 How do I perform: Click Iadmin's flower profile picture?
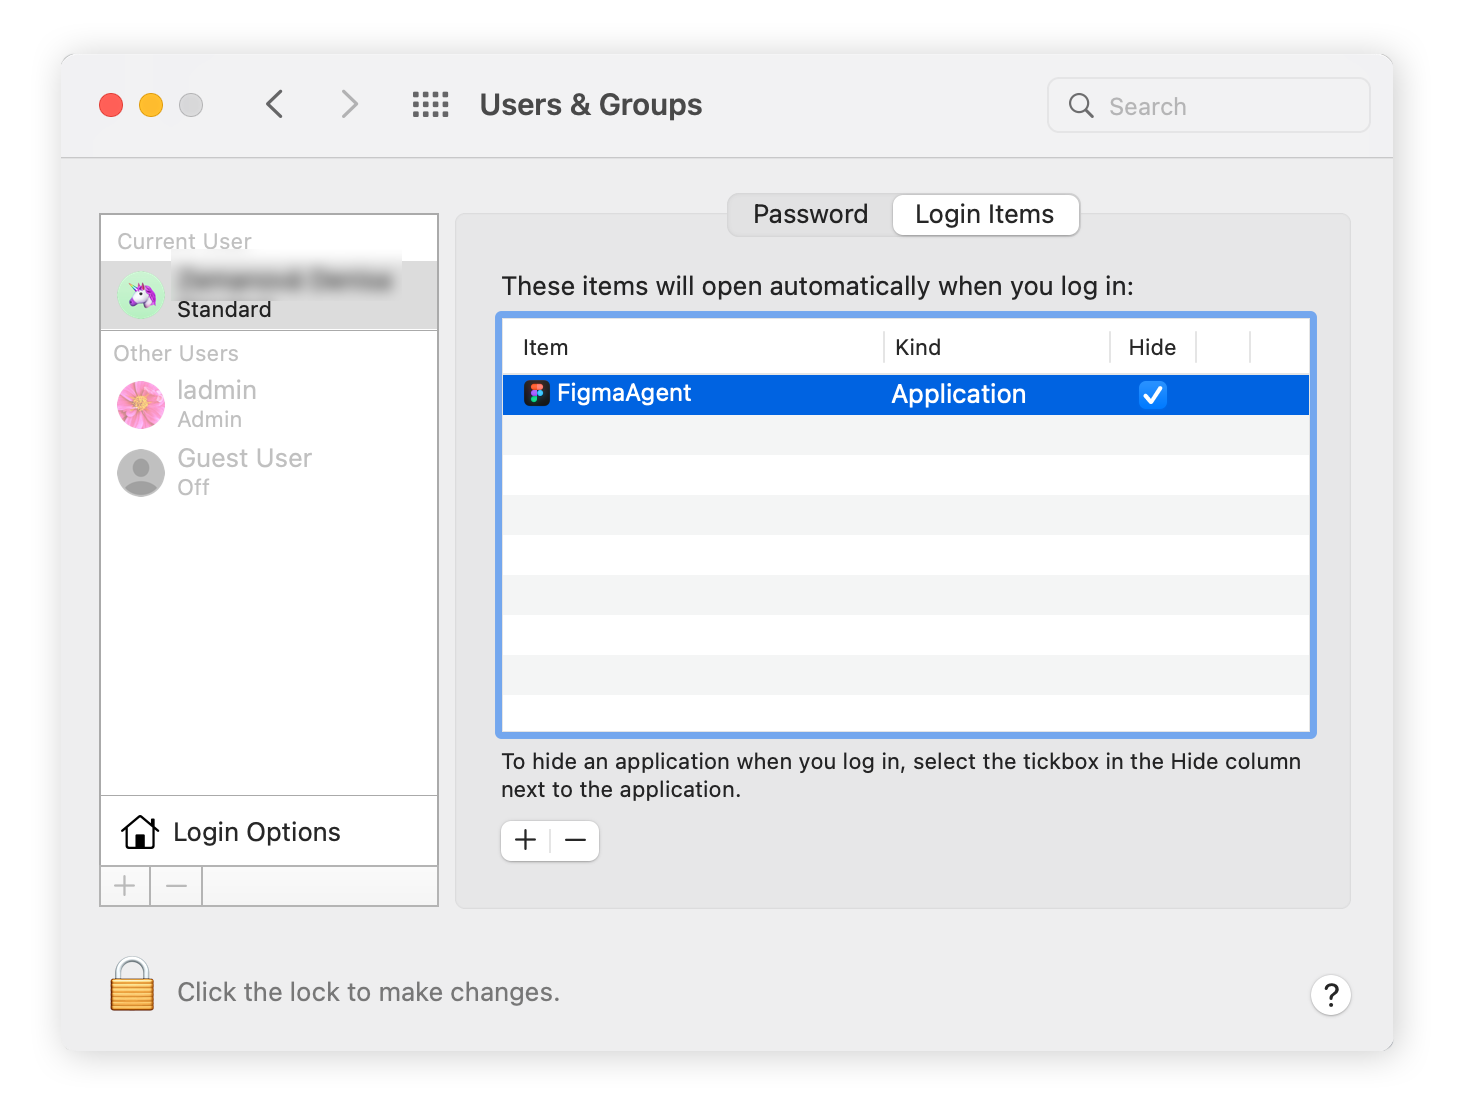pyautogui.click(x=140, y=404)
